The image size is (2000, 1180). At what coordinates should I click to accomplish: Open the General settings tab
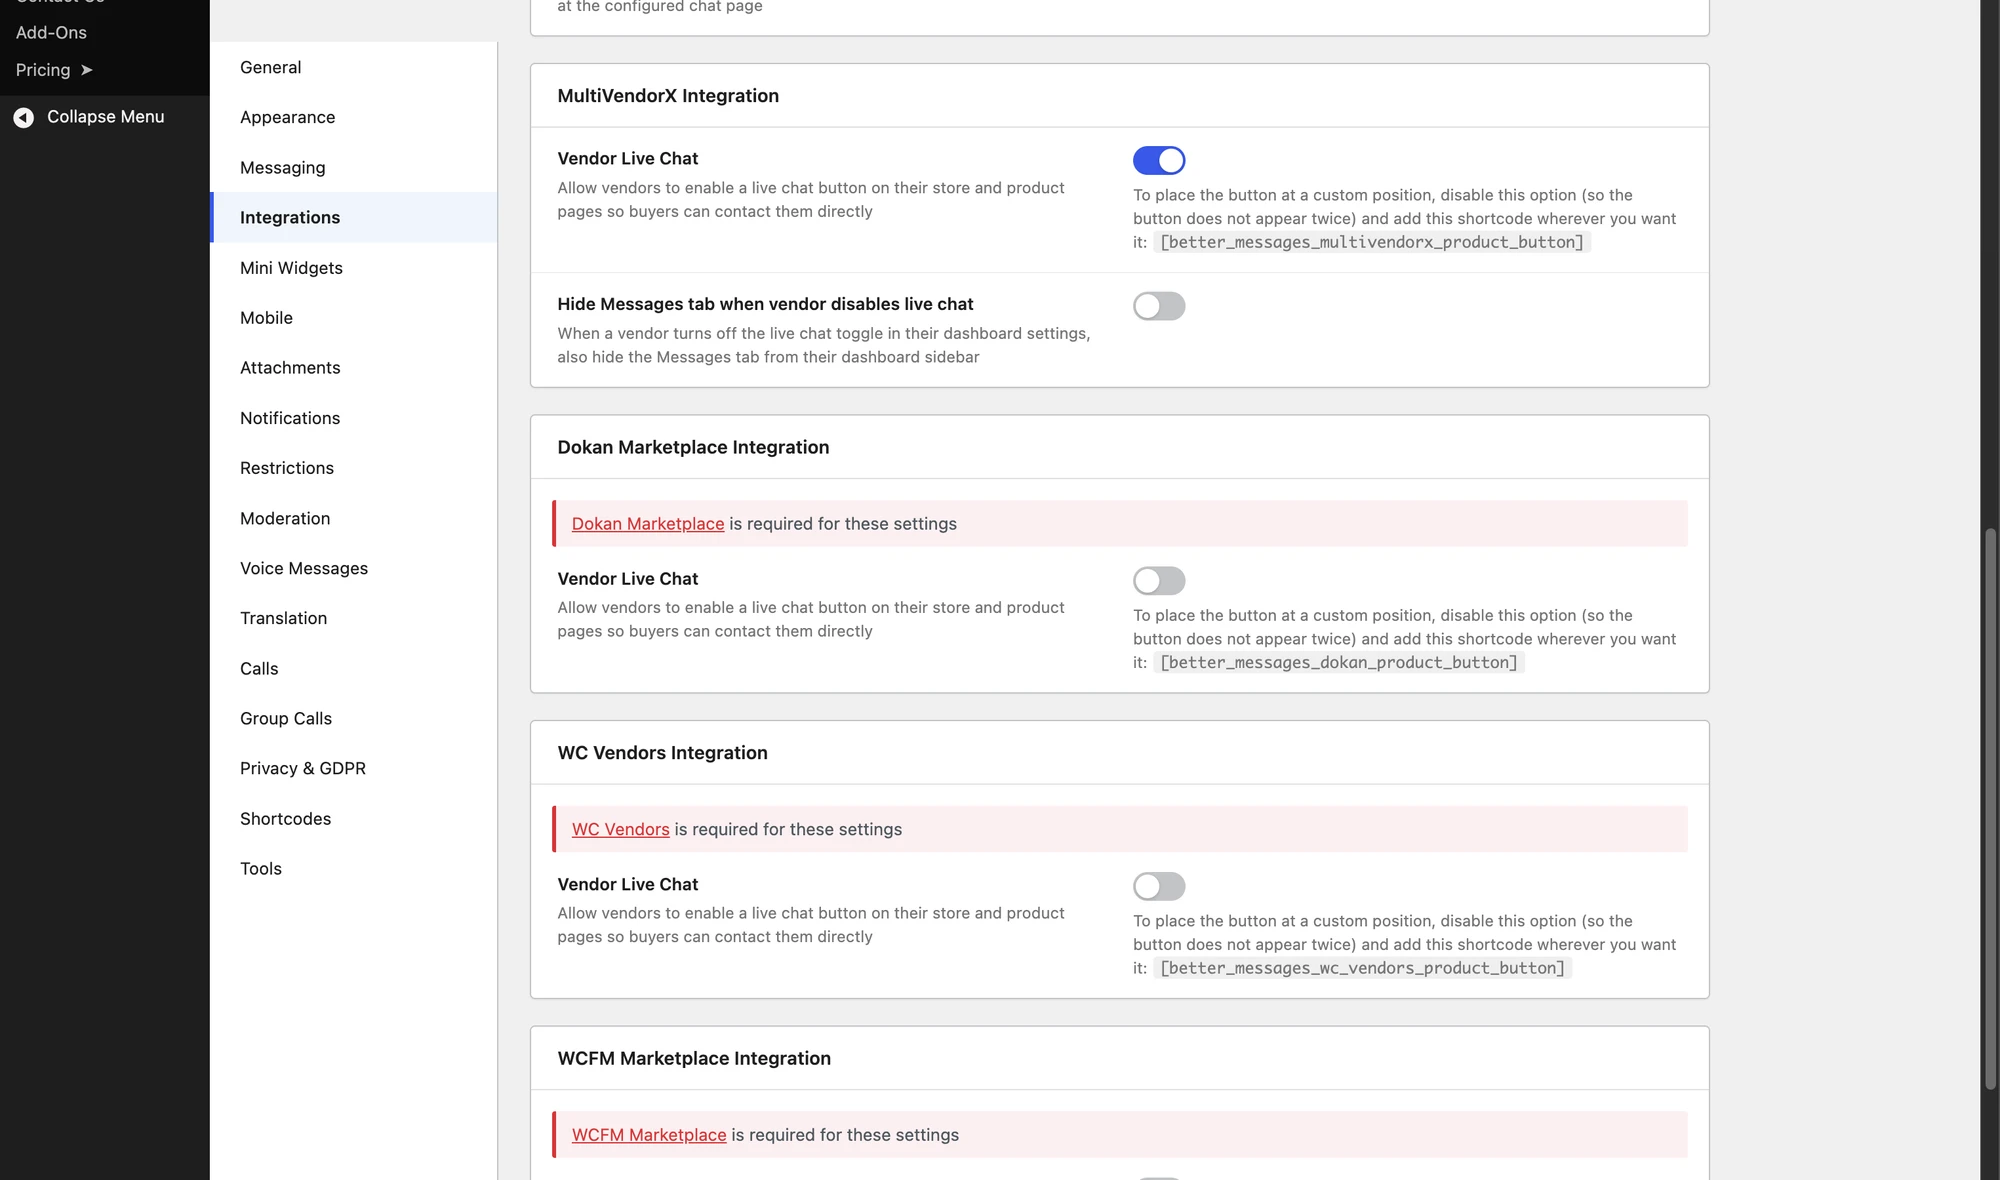coord(353,67)
